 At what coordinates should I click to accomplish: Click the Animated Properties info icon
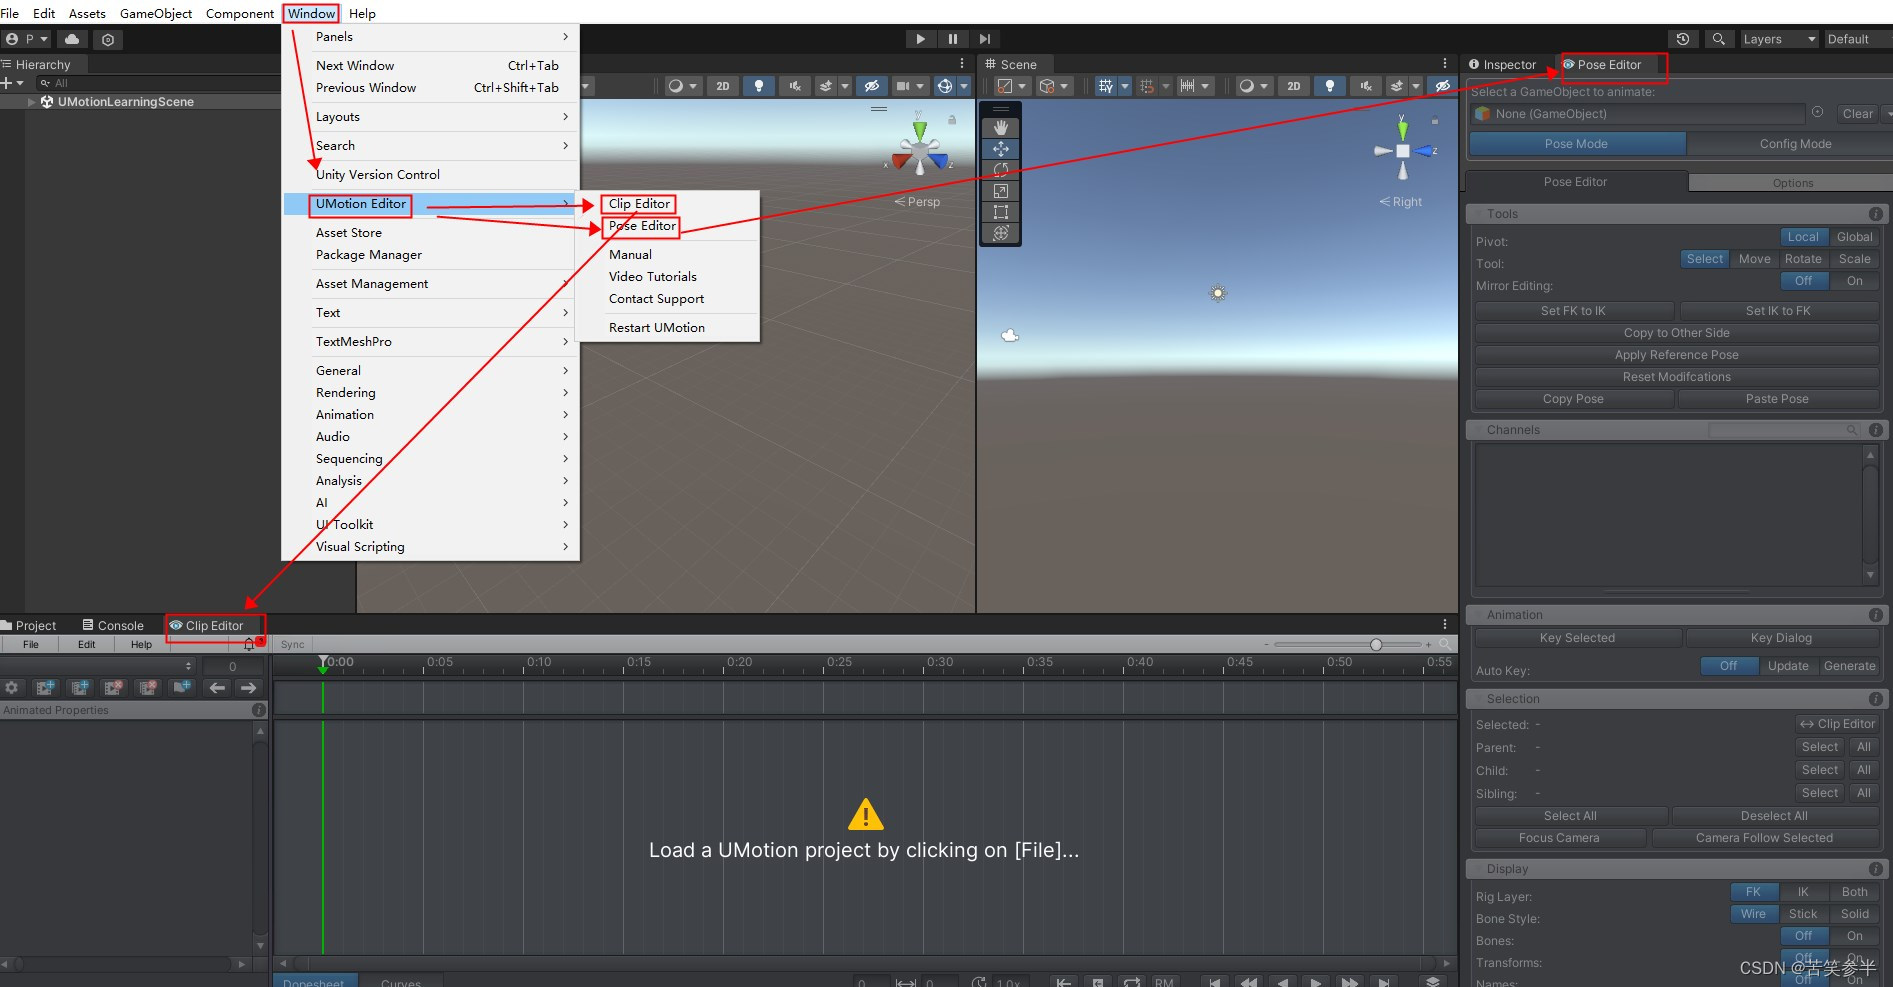[x=259, y=710]
